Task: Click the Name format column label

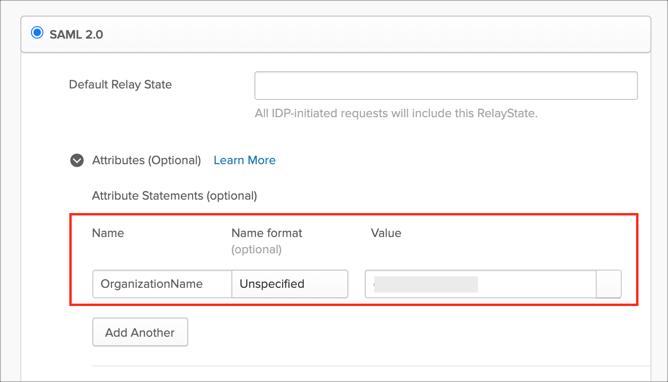Action: coord(267,233)
